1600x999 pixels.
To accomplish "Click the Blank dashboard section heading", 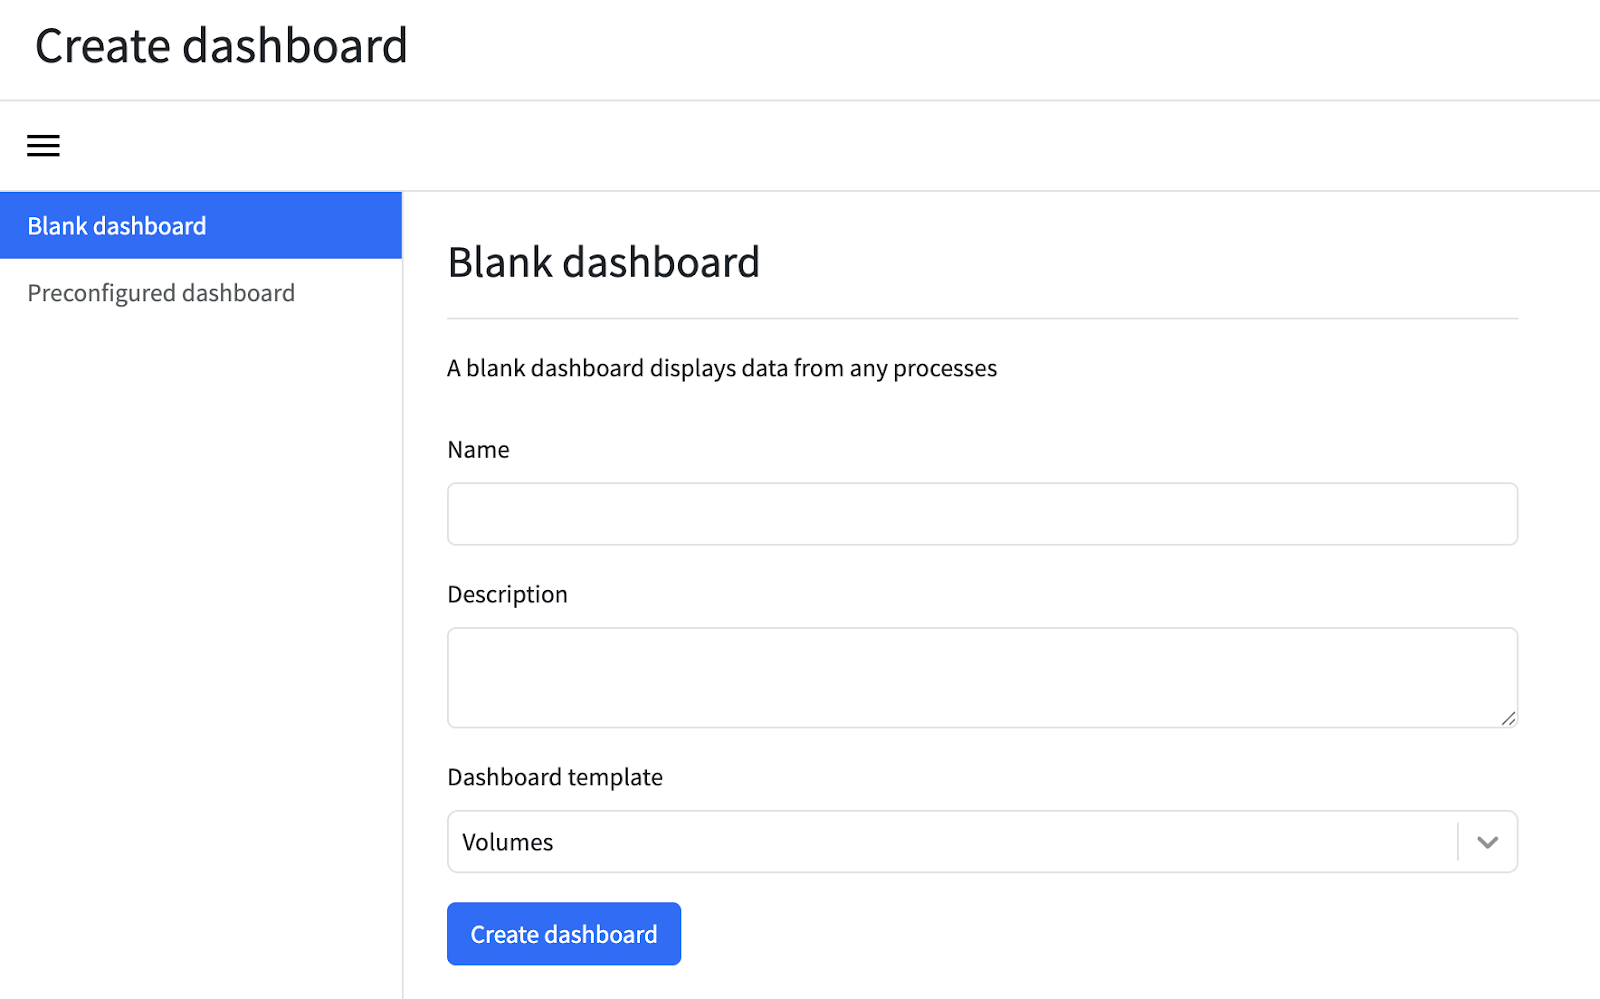I will coord(603,263).
